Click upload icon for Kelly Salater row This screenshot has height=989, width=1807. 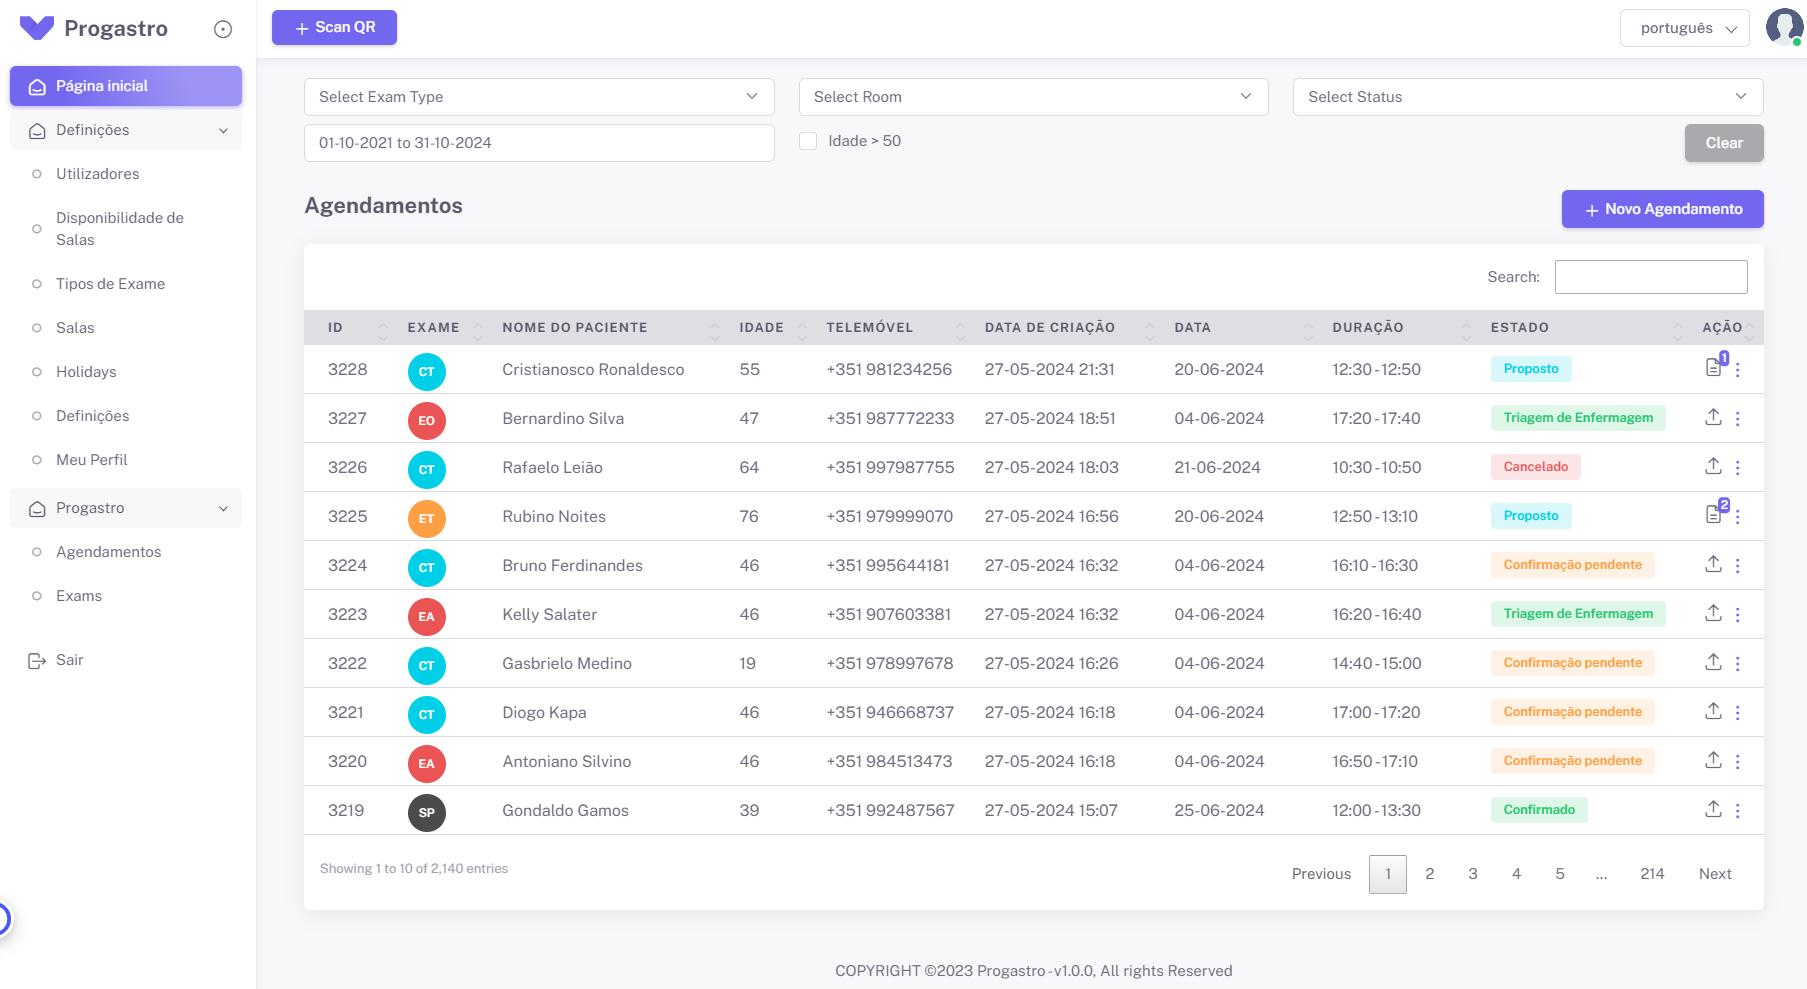click(1713, 613)
